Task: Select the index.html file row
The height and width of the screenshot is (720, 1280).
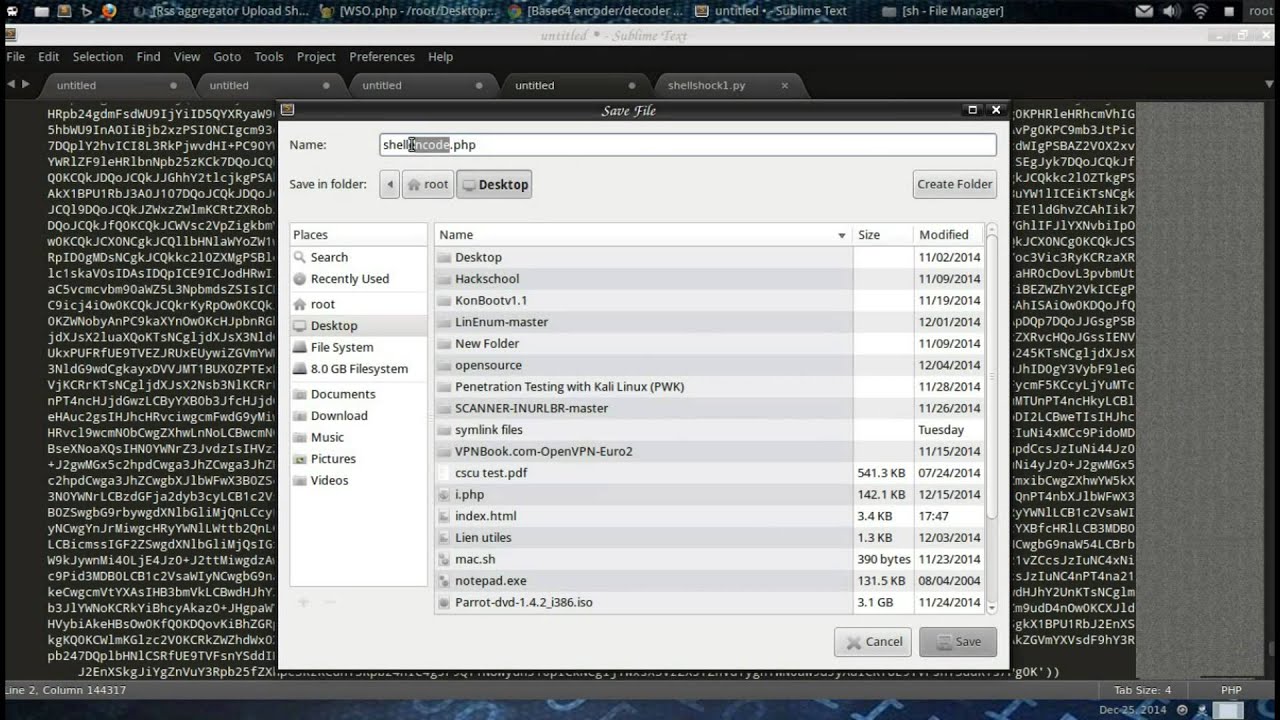Action: click(x=709, y=516)
